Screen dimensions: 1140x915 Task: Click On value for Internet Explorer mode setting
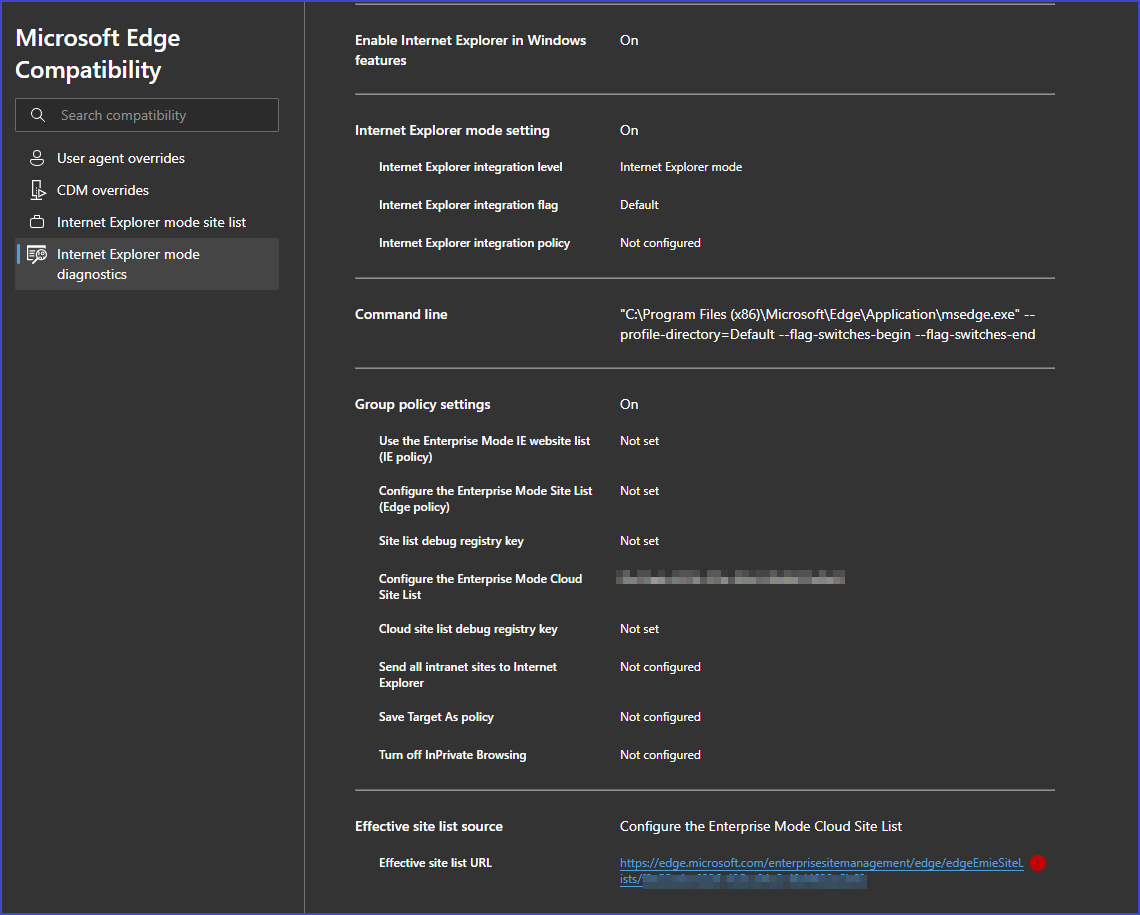pyautogui.click(x=629, y=131)
